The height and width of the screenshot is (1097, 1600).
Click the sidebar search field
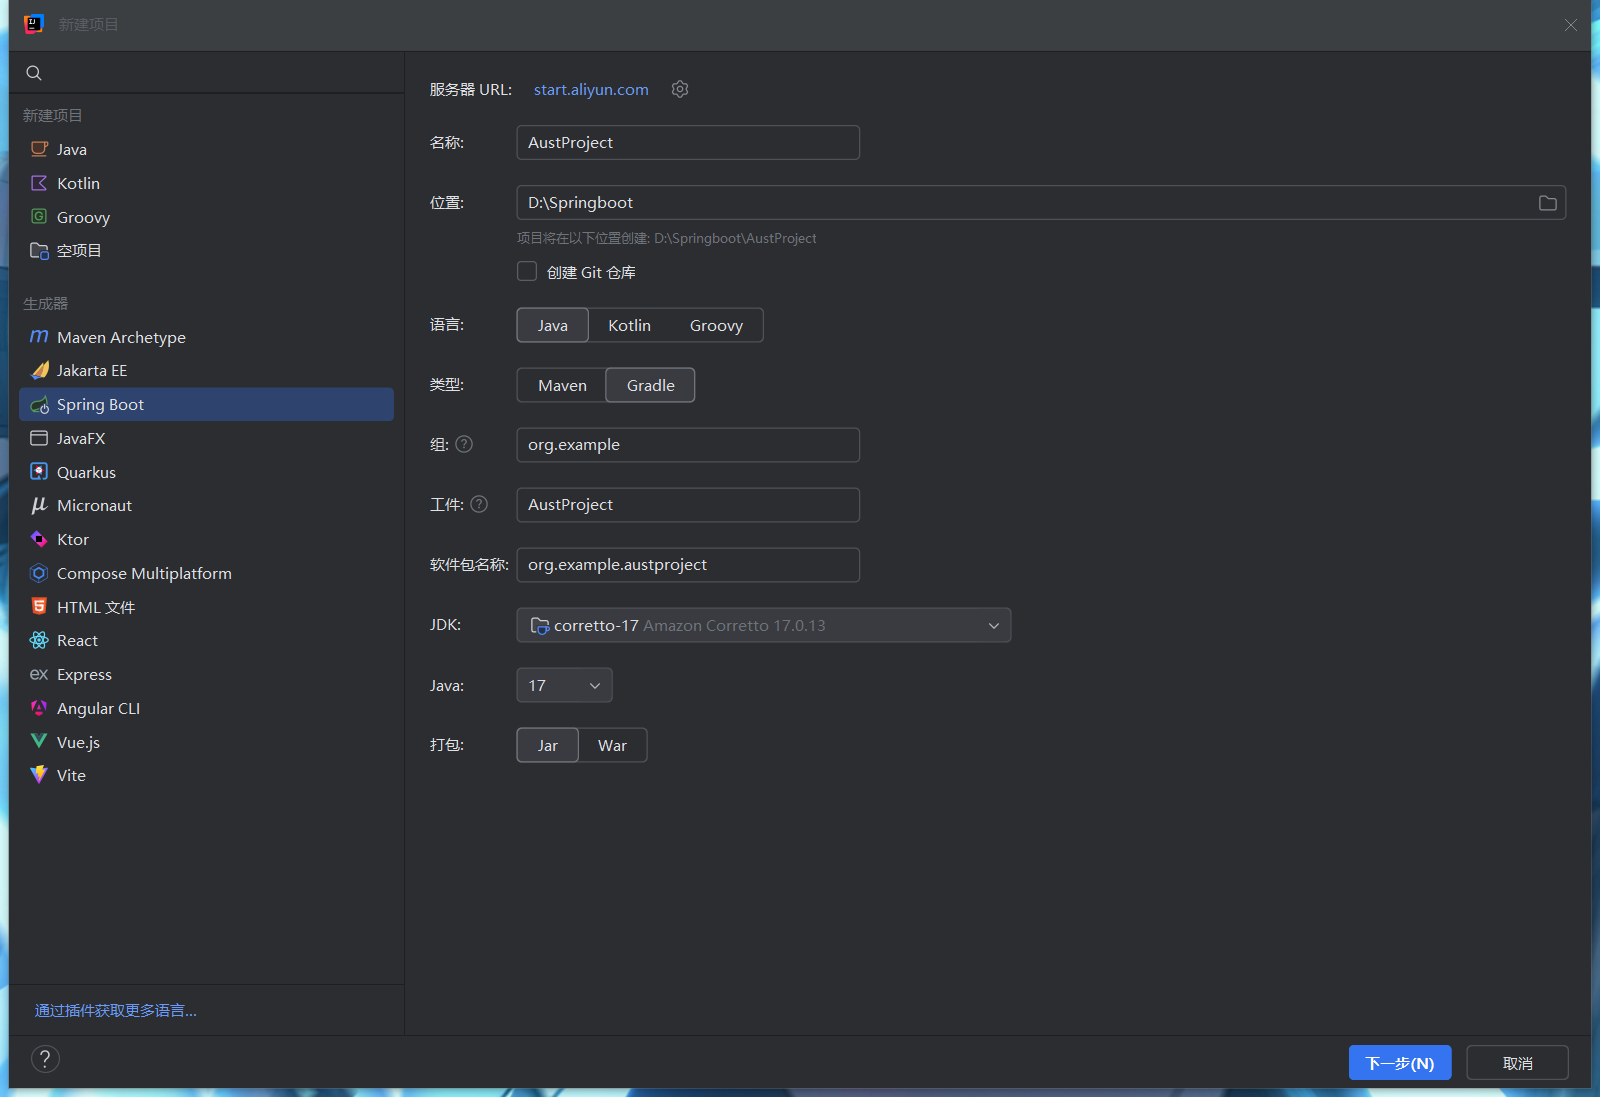[x=207, y=73]
